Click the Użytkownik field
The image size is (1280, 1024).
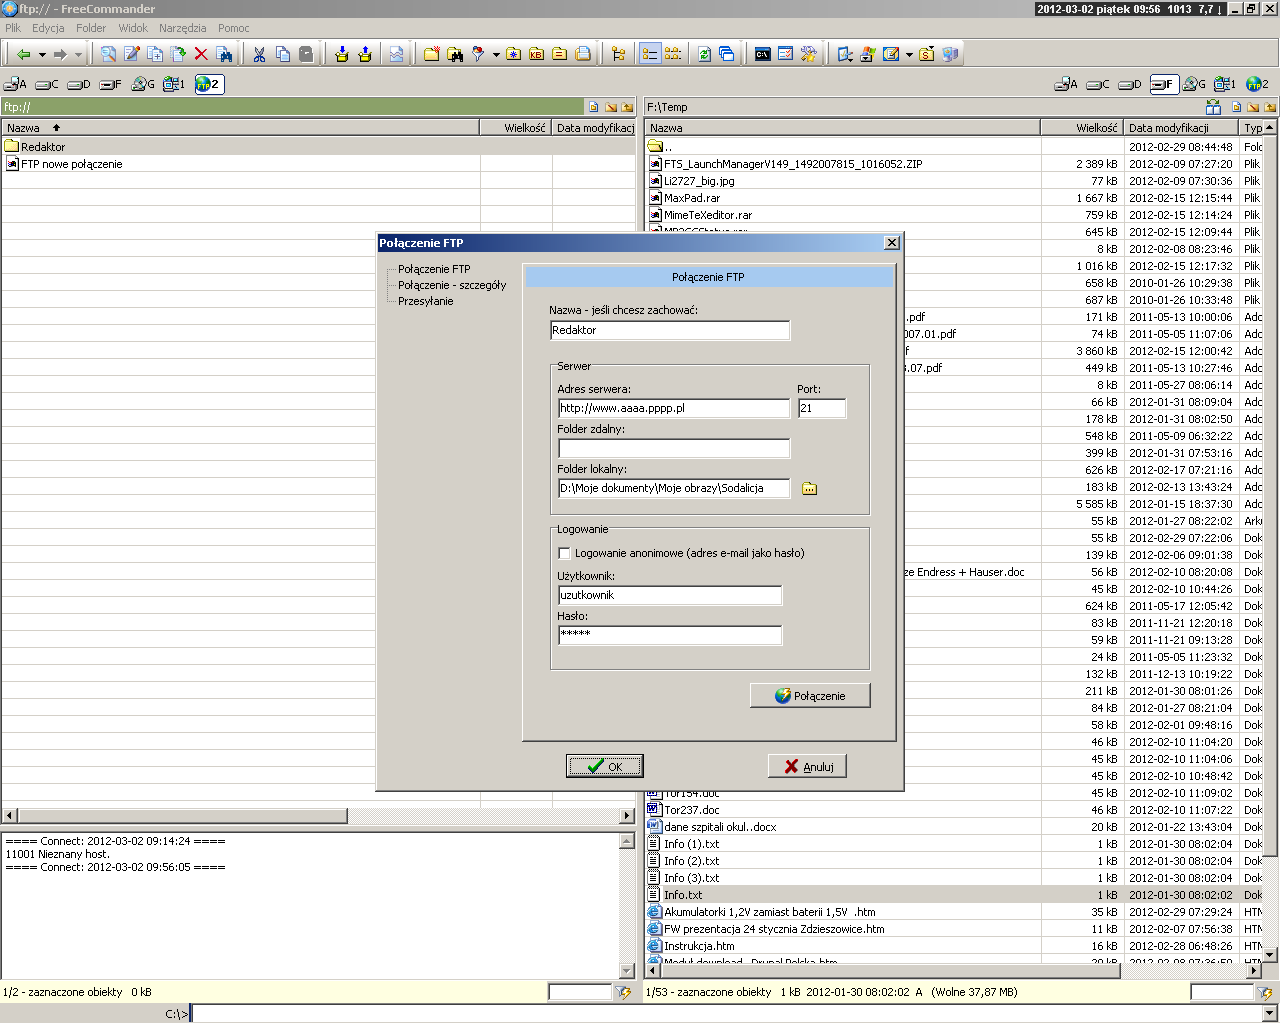point(670,595)
